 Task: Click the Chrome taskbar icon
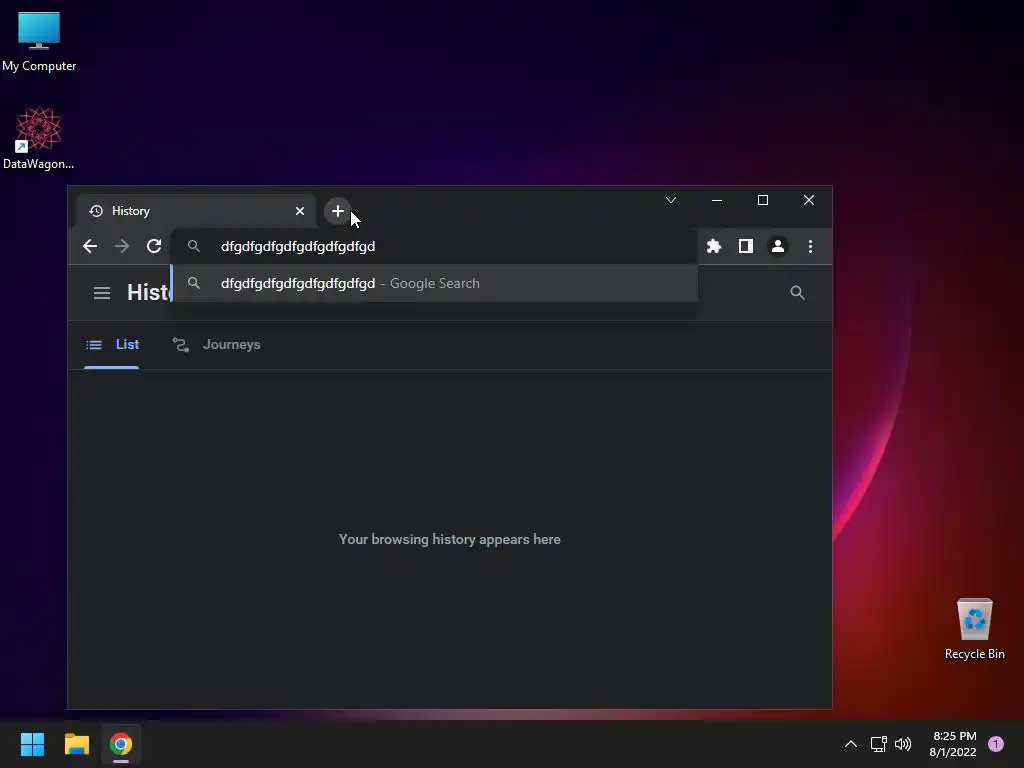coord(121,744)
